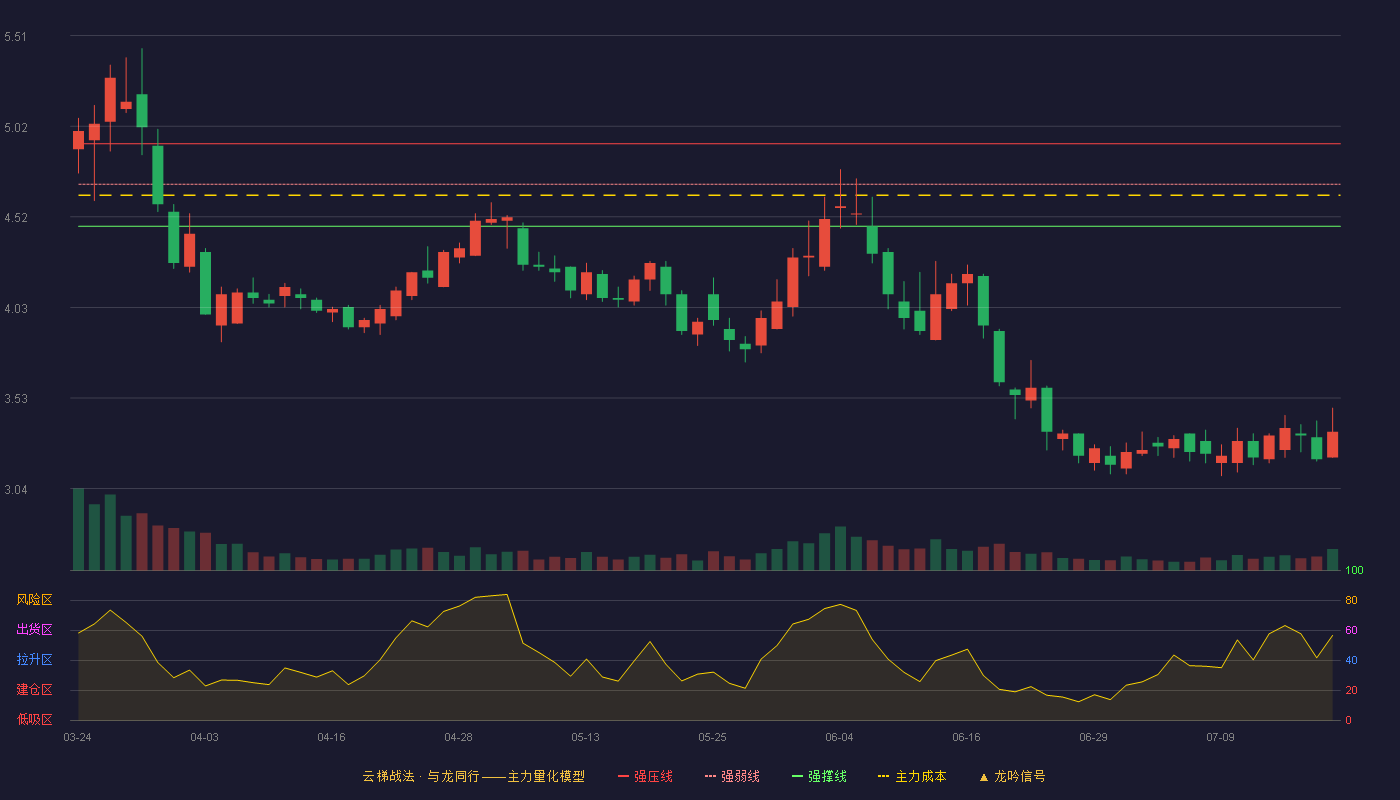Click the 5.51 price axis label
The height and width of the screenshot is (800, 1400).
click(x=15, y=37)
